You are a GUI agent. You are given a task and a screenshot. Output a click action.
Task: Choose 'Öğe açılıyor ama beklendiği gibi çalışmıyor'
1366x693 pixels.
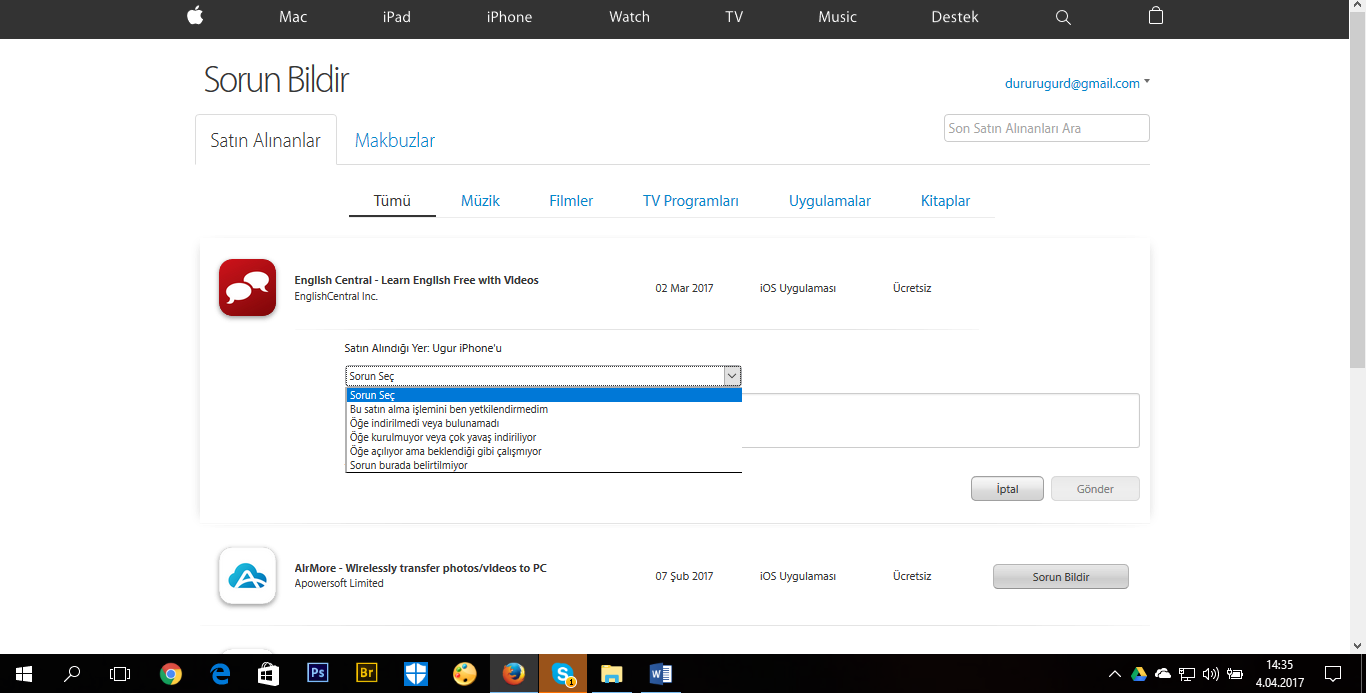pos(544,451)
